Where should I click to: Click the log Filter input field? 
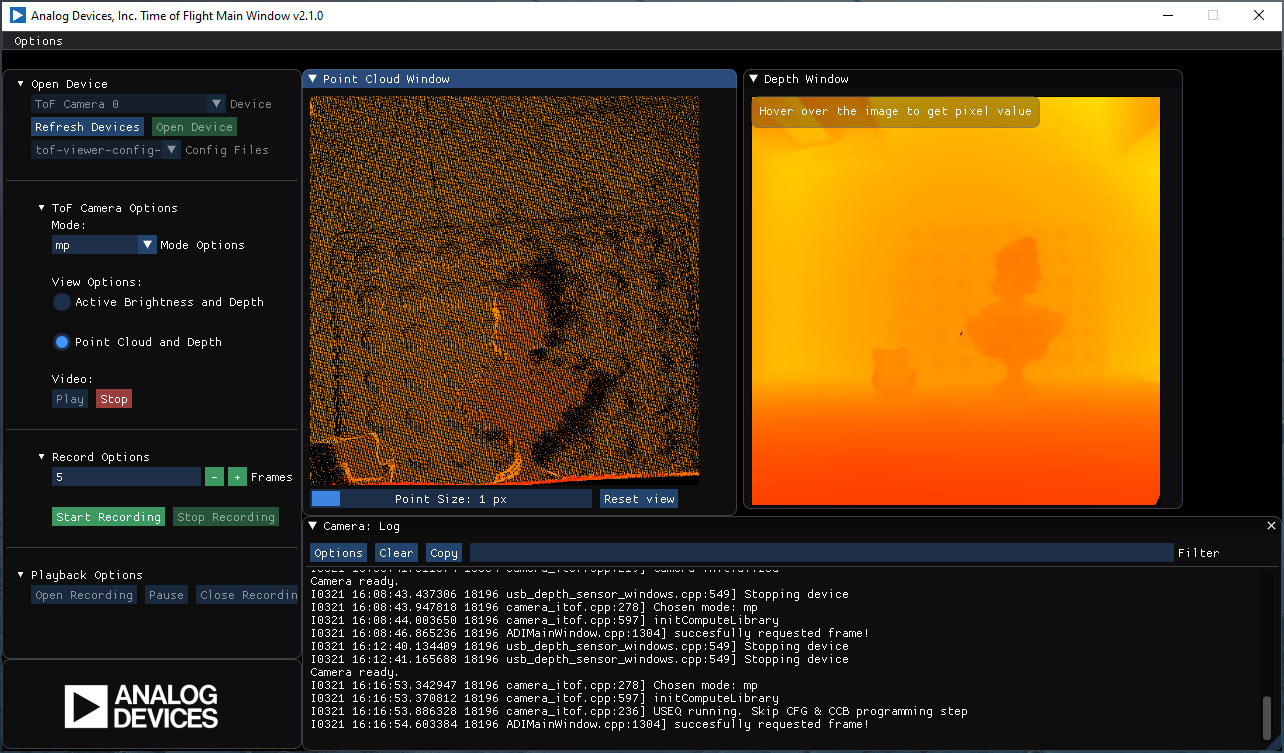point(821,553)
